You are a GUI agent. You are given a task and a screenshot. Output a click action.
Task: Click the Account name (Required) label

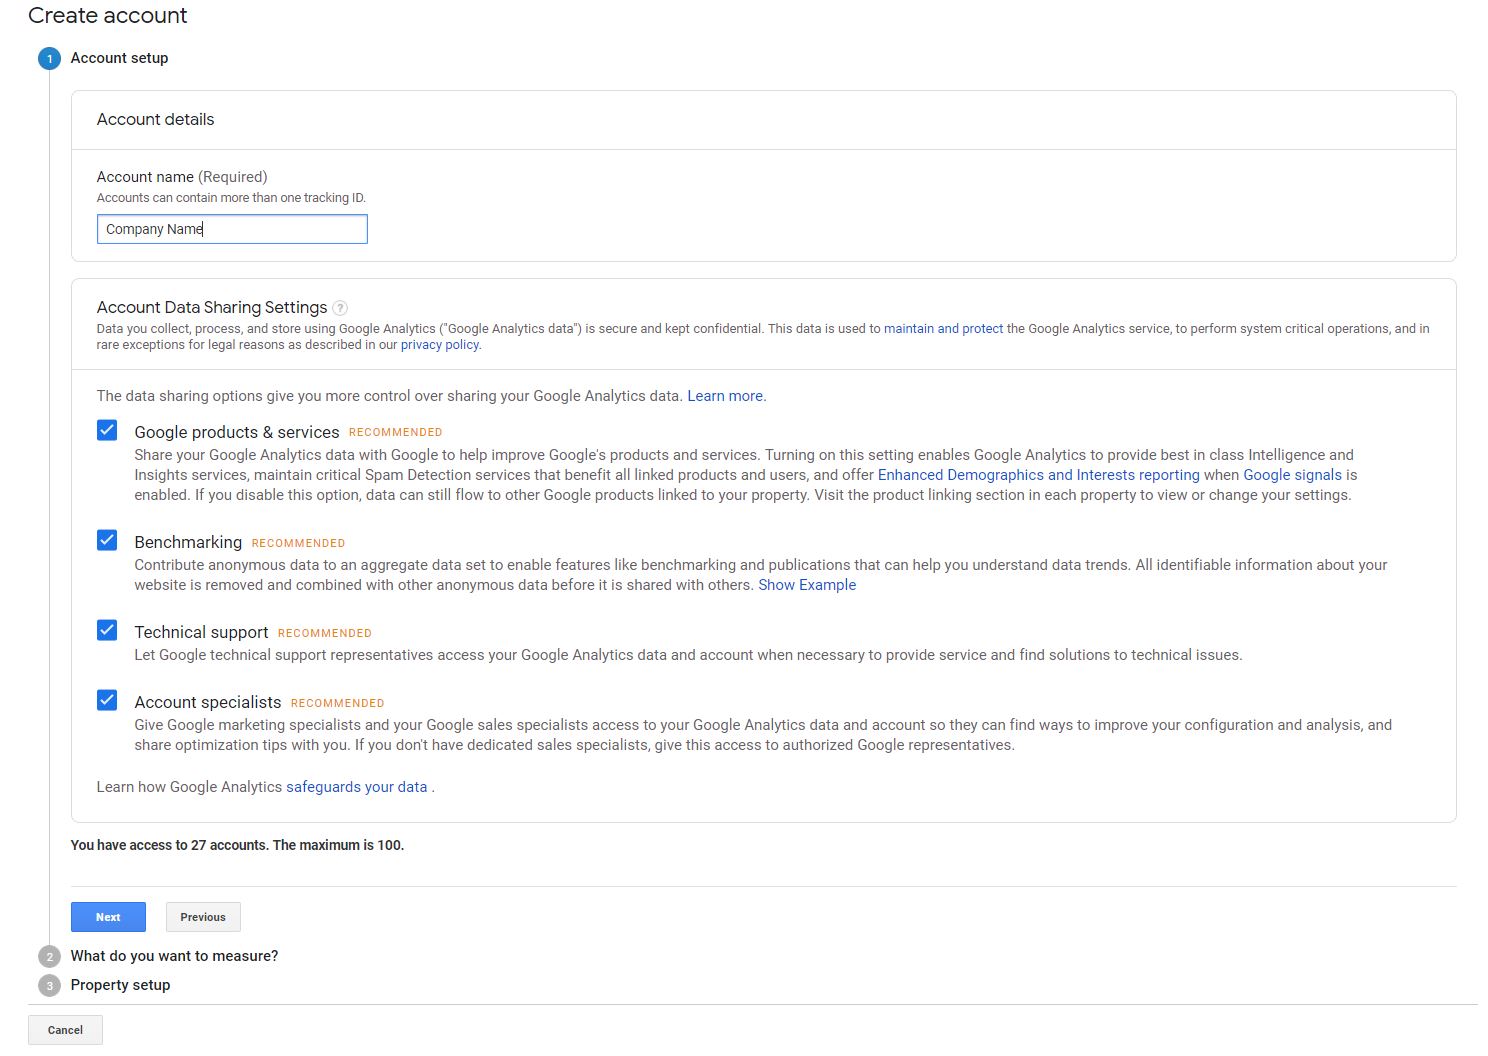182,177
